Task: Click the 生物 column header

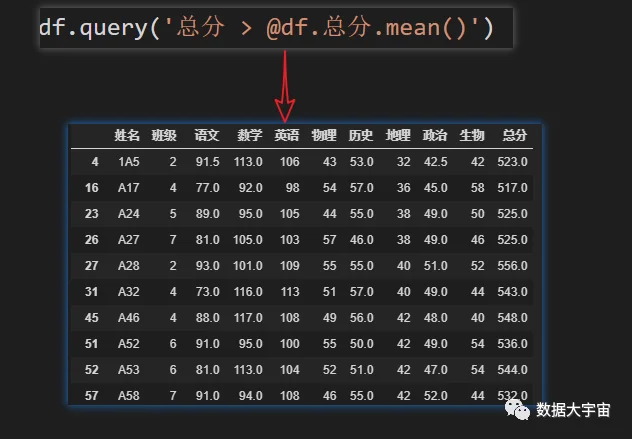Action: tap(472, 135)
